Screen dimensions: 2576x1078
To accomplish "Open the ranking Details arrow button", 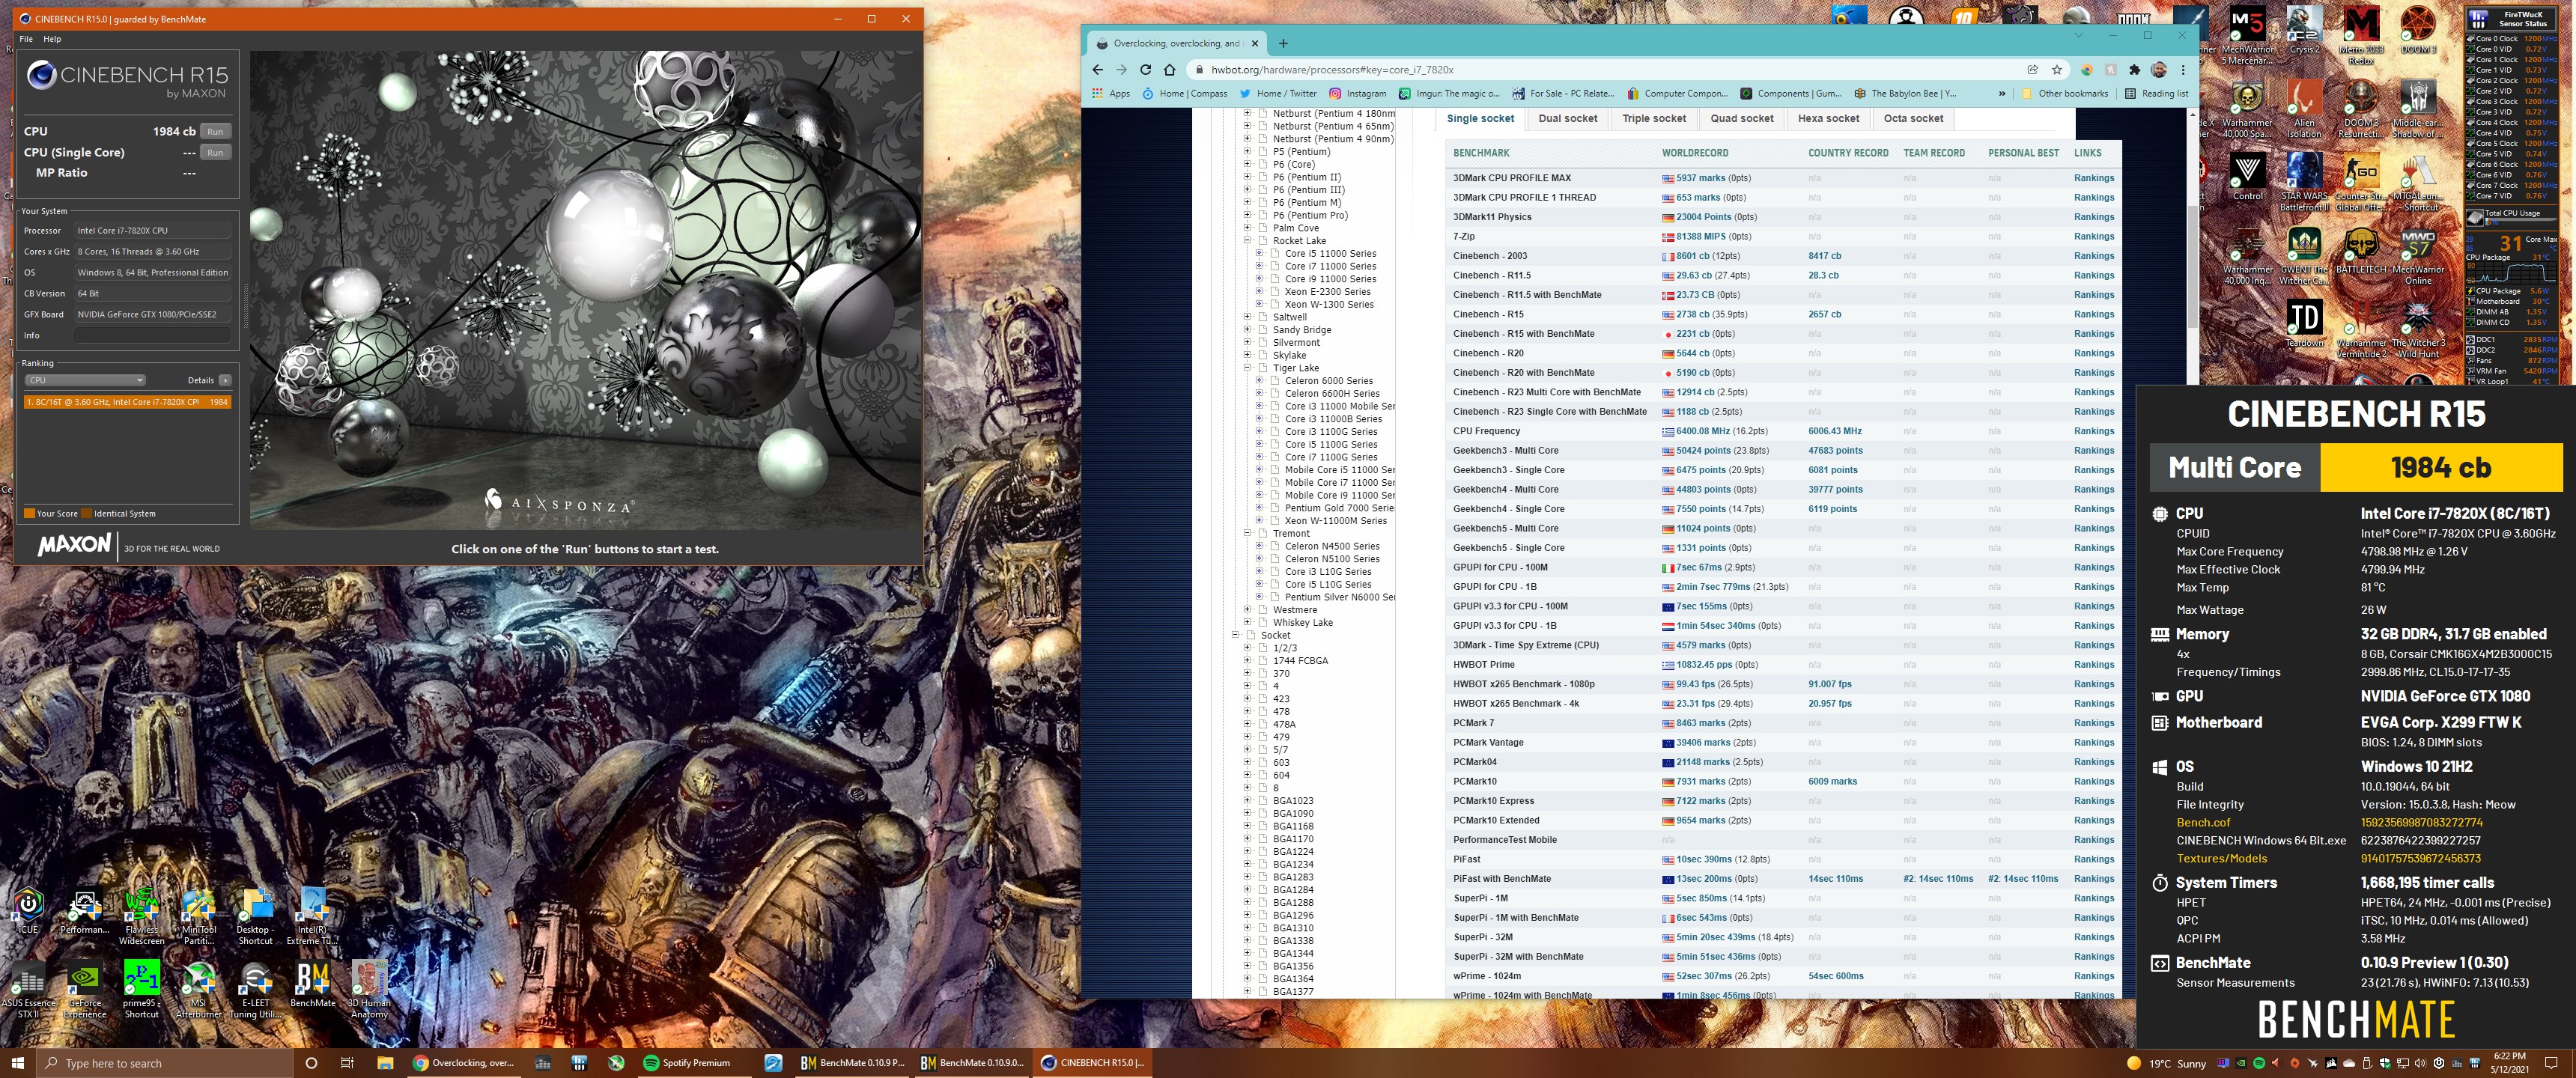I will click(225, 380).
